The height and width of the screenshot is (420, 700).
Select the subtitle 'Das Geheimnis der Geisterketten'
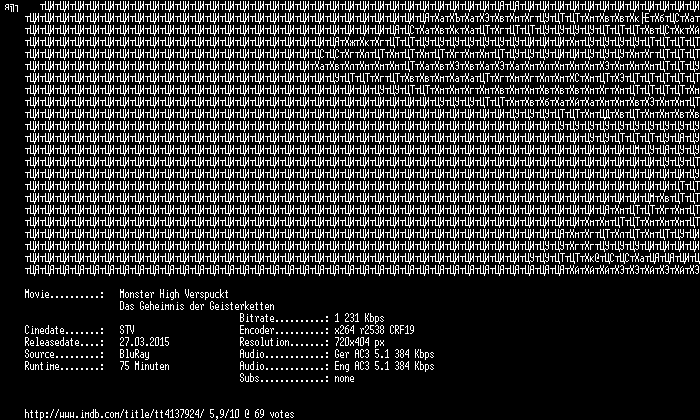point(197,306)
